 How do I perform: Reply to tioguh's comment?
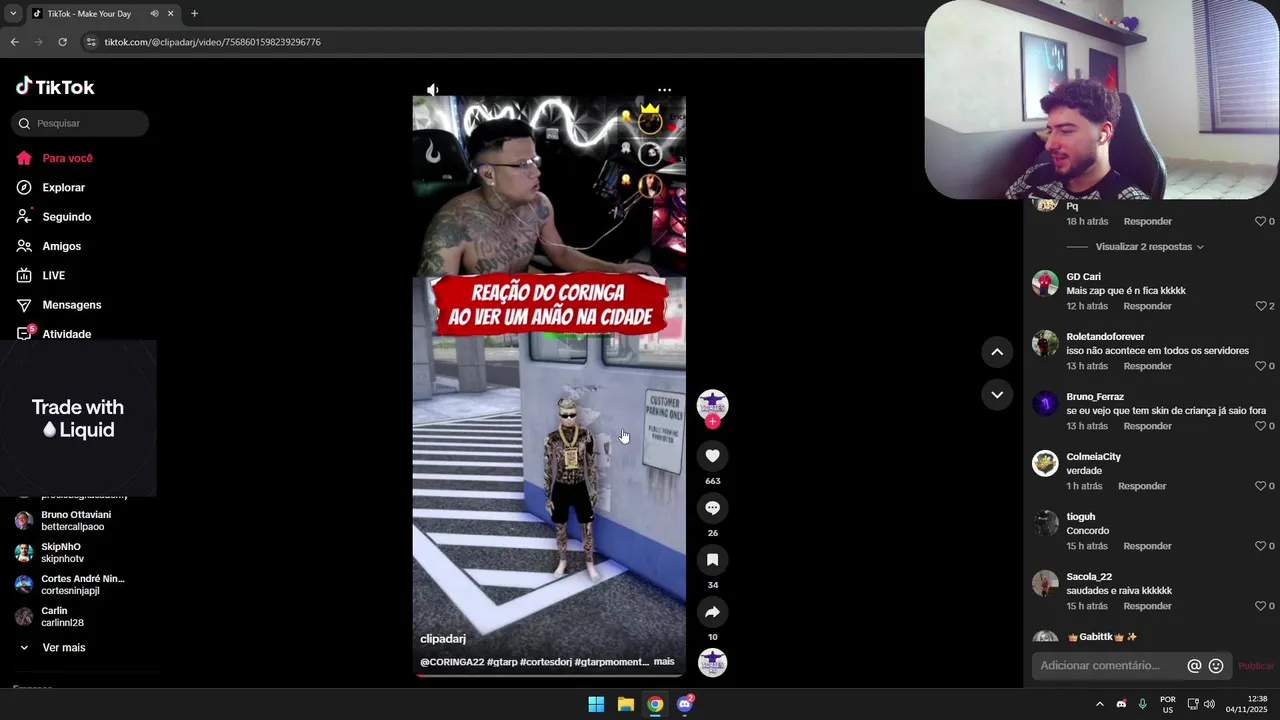pos(1147,546)
